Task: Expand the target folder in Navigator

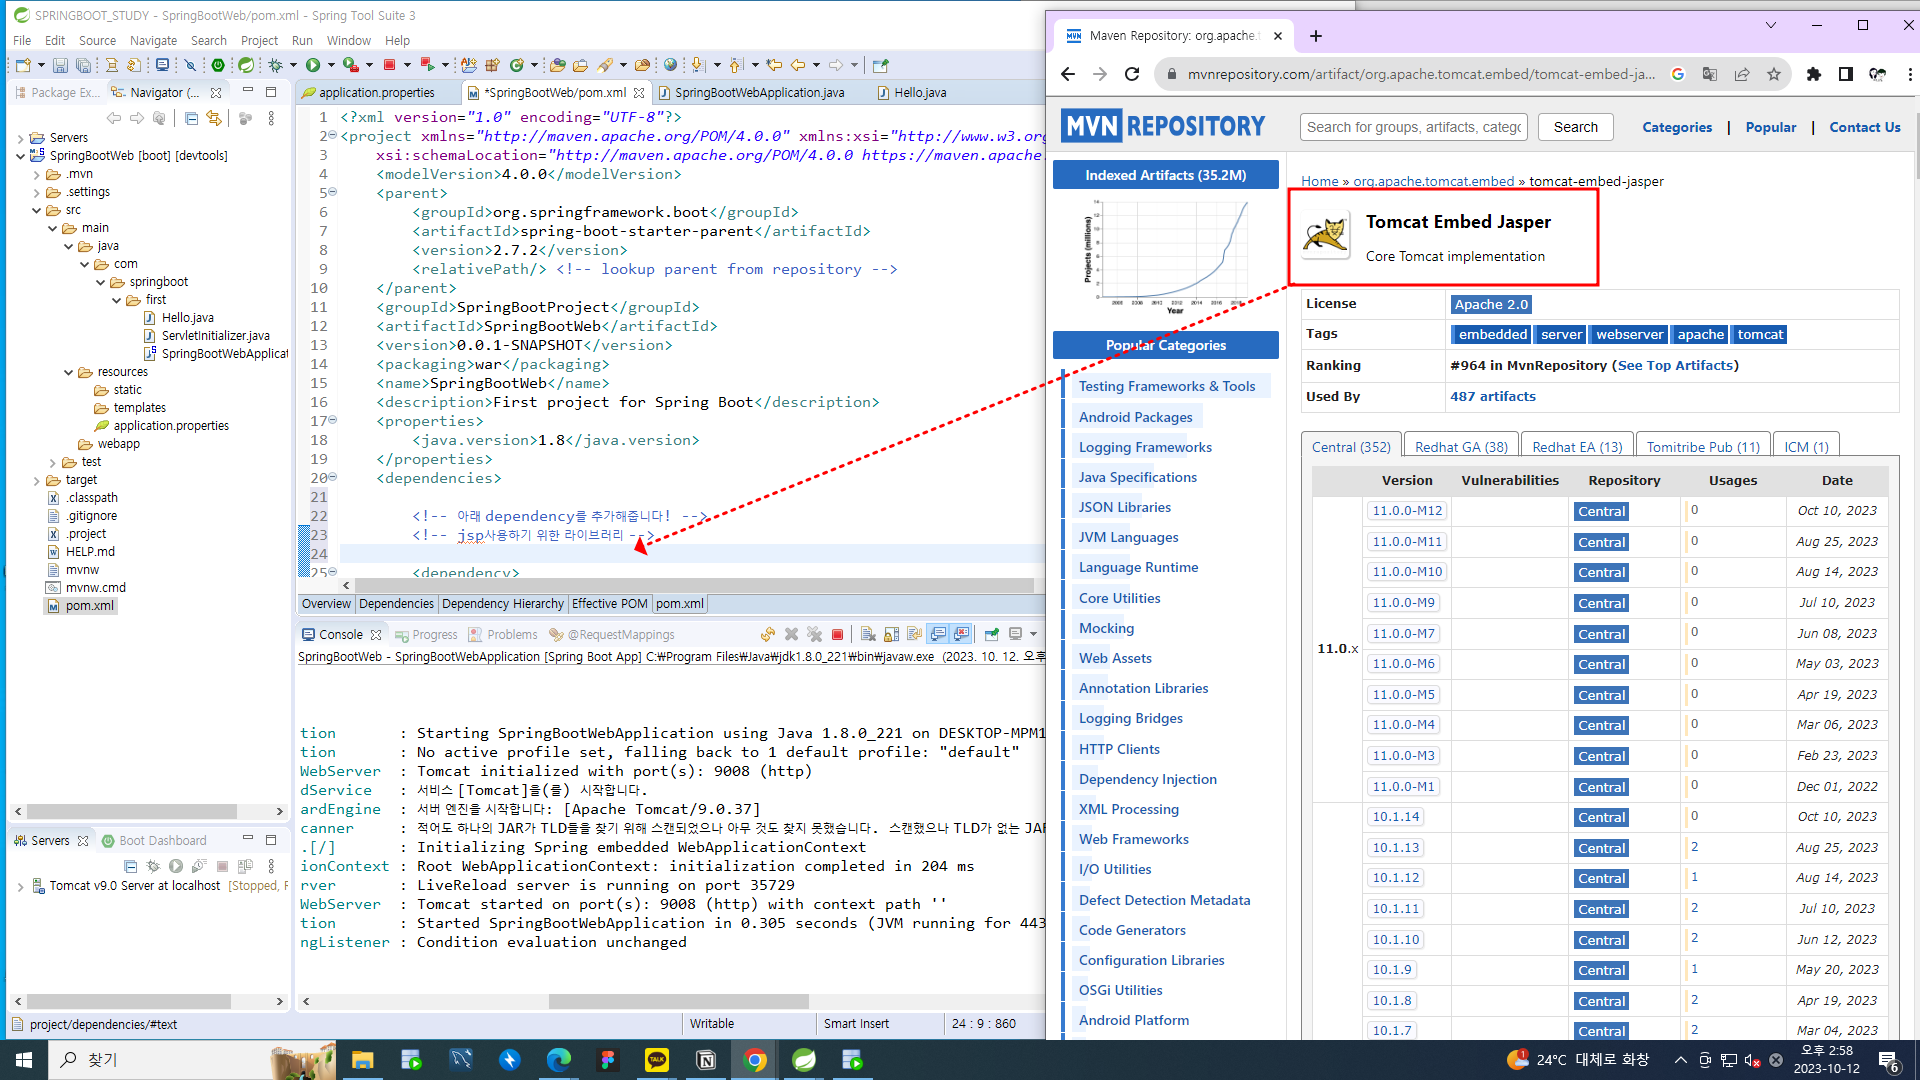Action: [37, 480]
